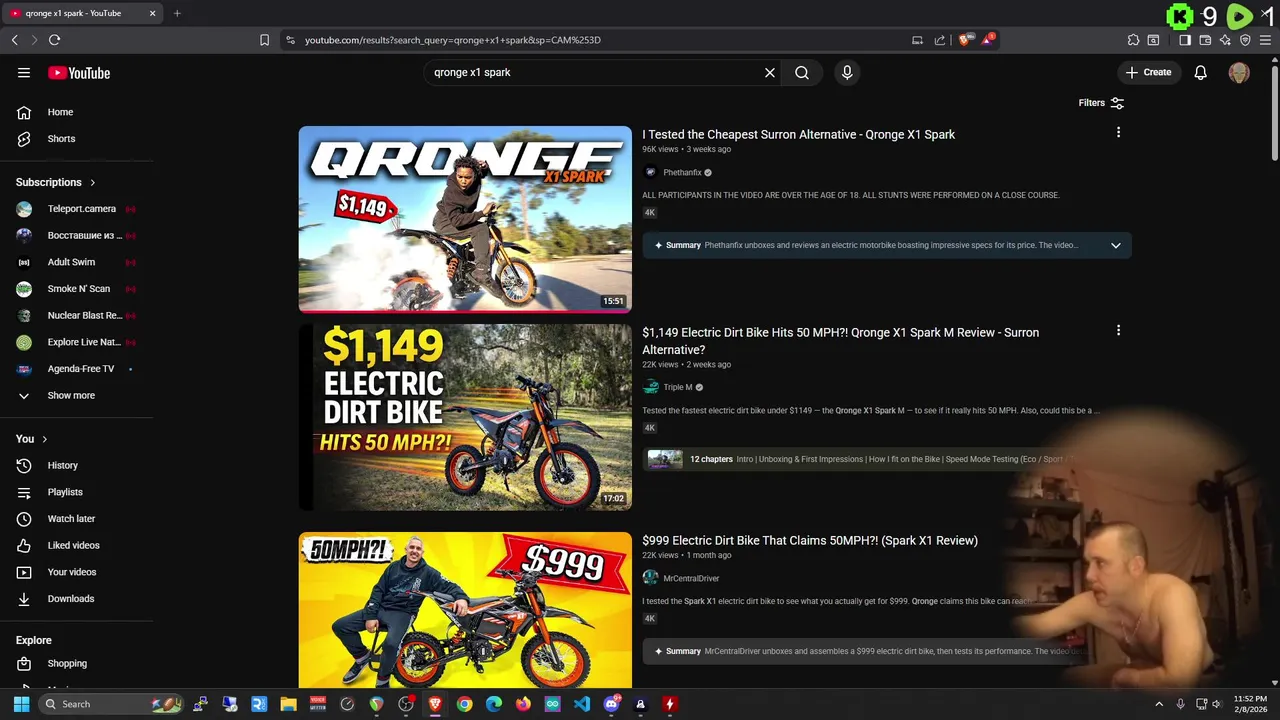Open the Smoke N' Scan subscription
Viewport: 1280px width, 720px height.
pos(77,289)
